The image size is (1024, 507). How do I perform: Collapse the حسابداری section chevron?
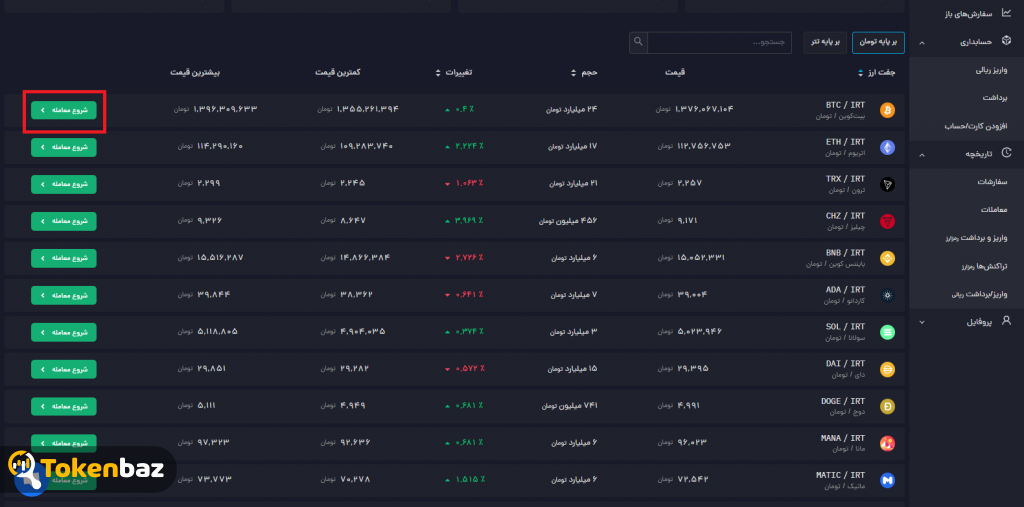(x=921, y=43)
